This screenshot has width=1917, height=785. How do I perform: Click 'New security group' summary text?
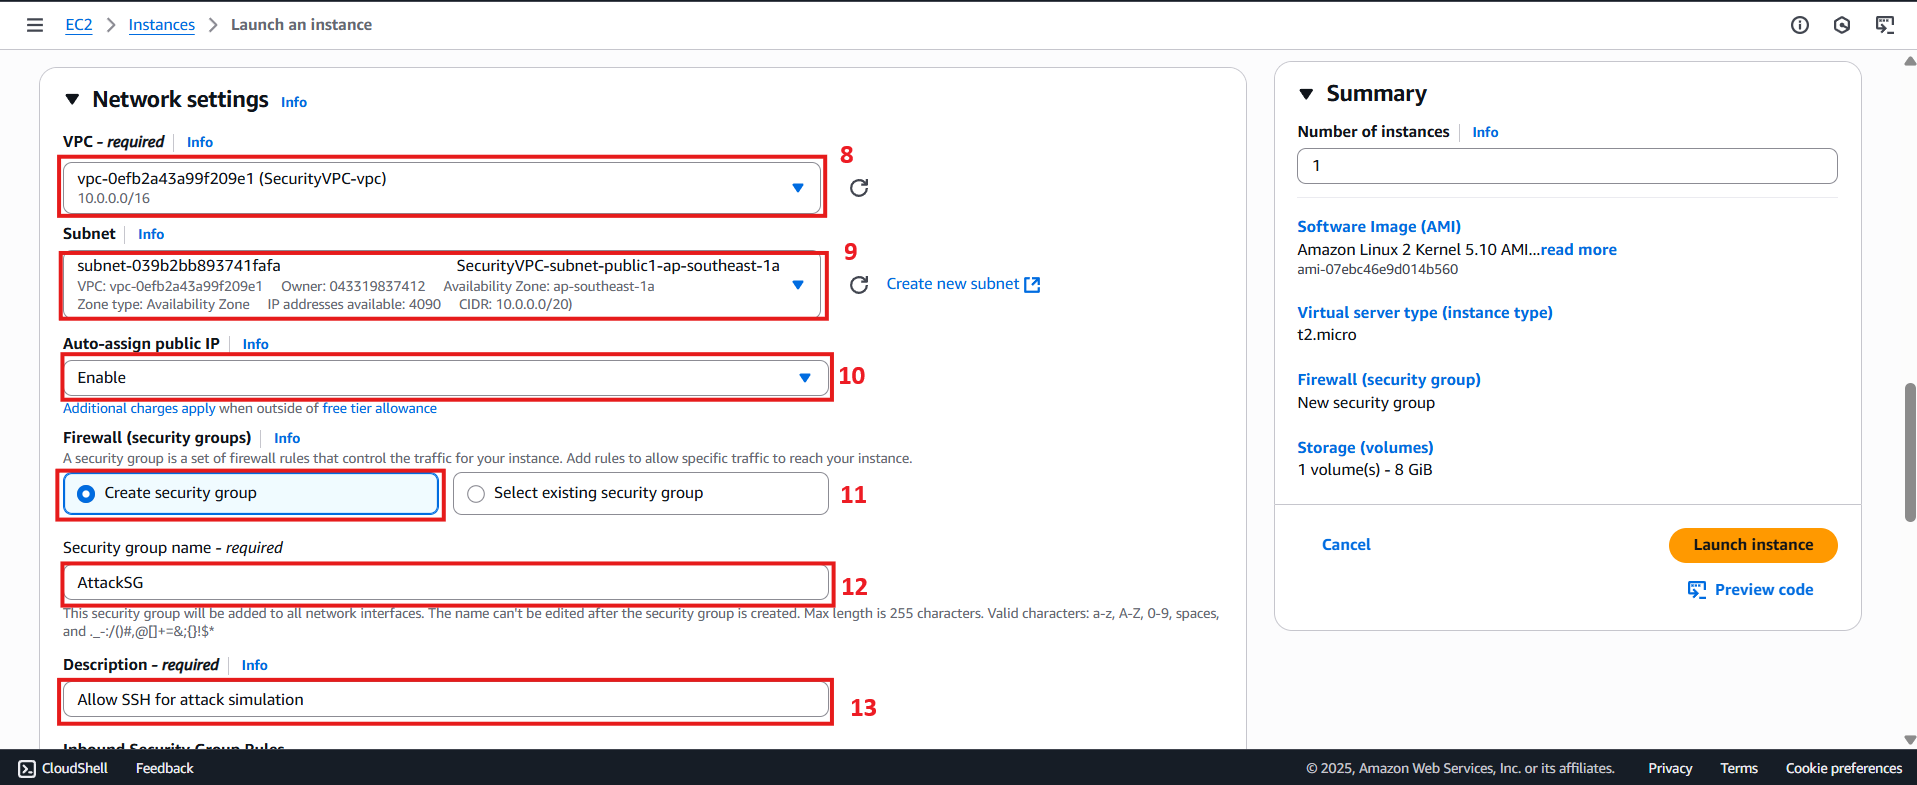1366,403
